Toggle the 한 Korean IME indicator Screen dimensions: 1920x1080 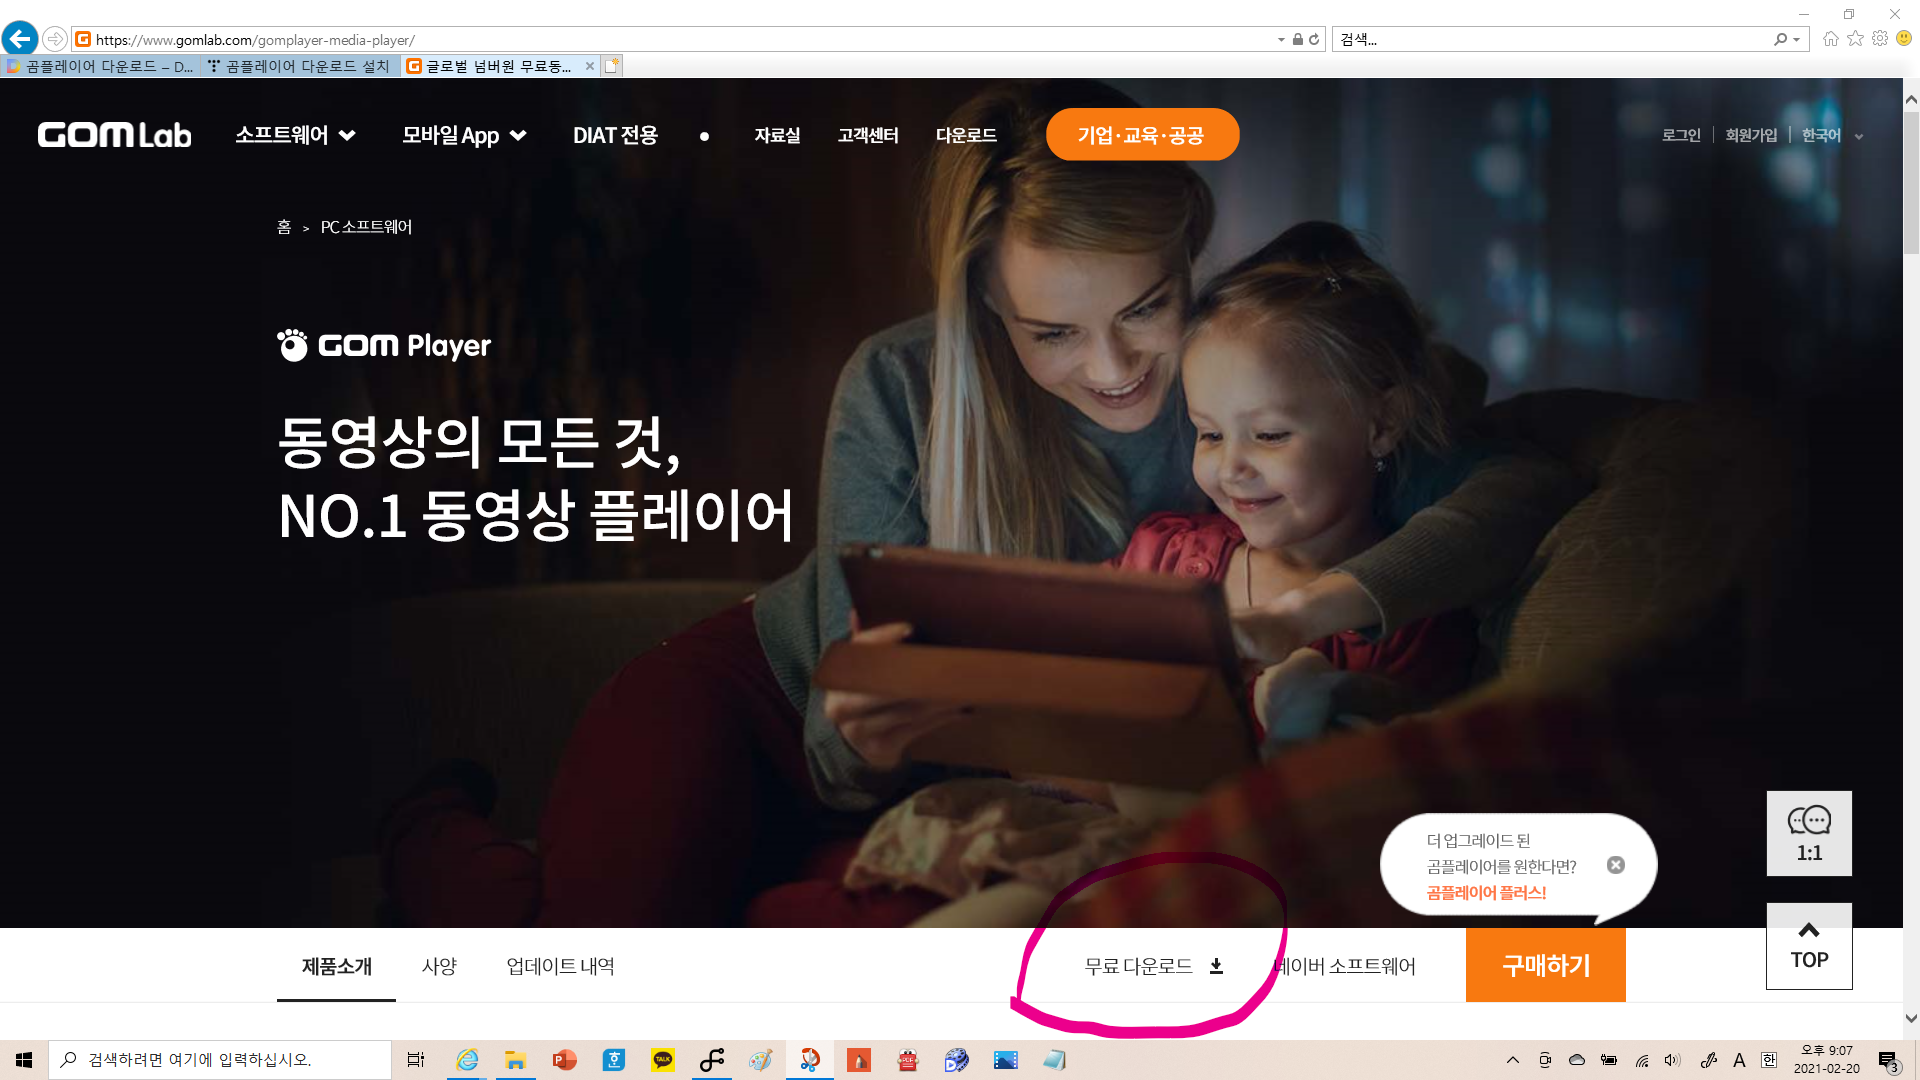[1768, 1060]
